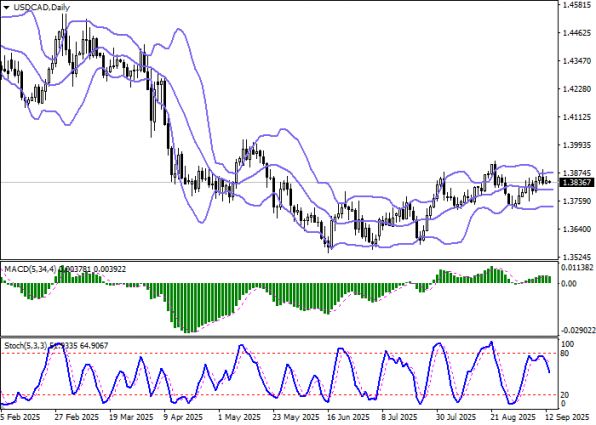The width and height of the screenshot is (596, 425).
Task: Click the 1.39935 price scale level
Action: coord(577,145)
